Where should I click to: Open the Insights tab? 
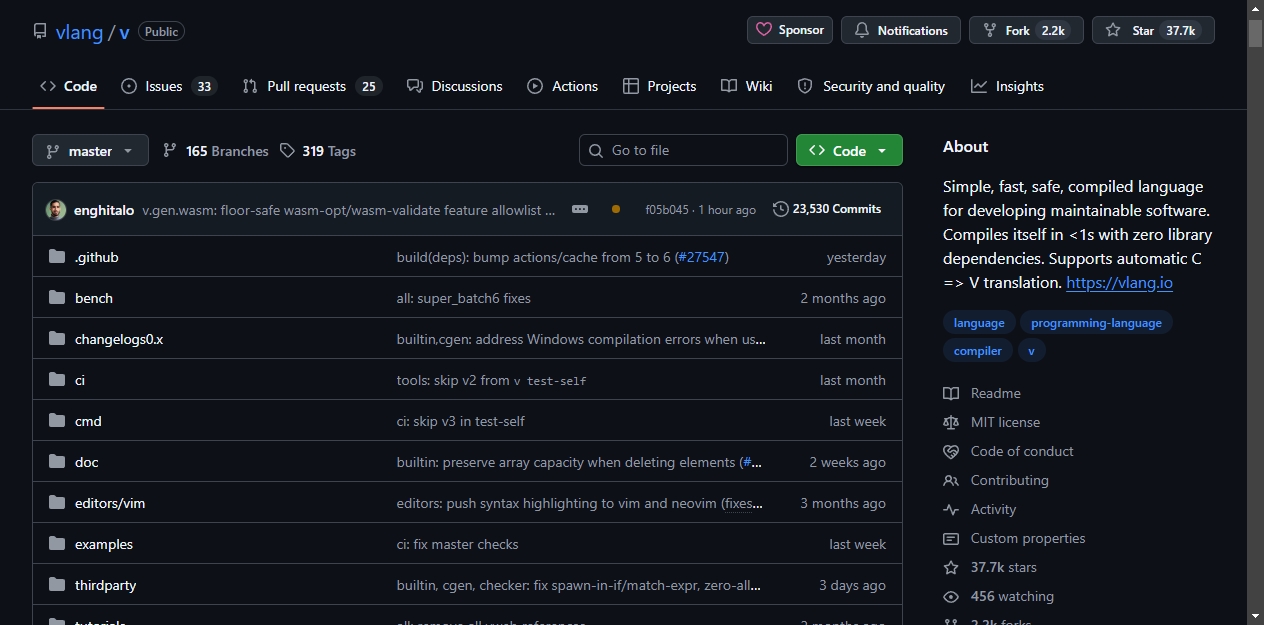[x=1007, y=86]
